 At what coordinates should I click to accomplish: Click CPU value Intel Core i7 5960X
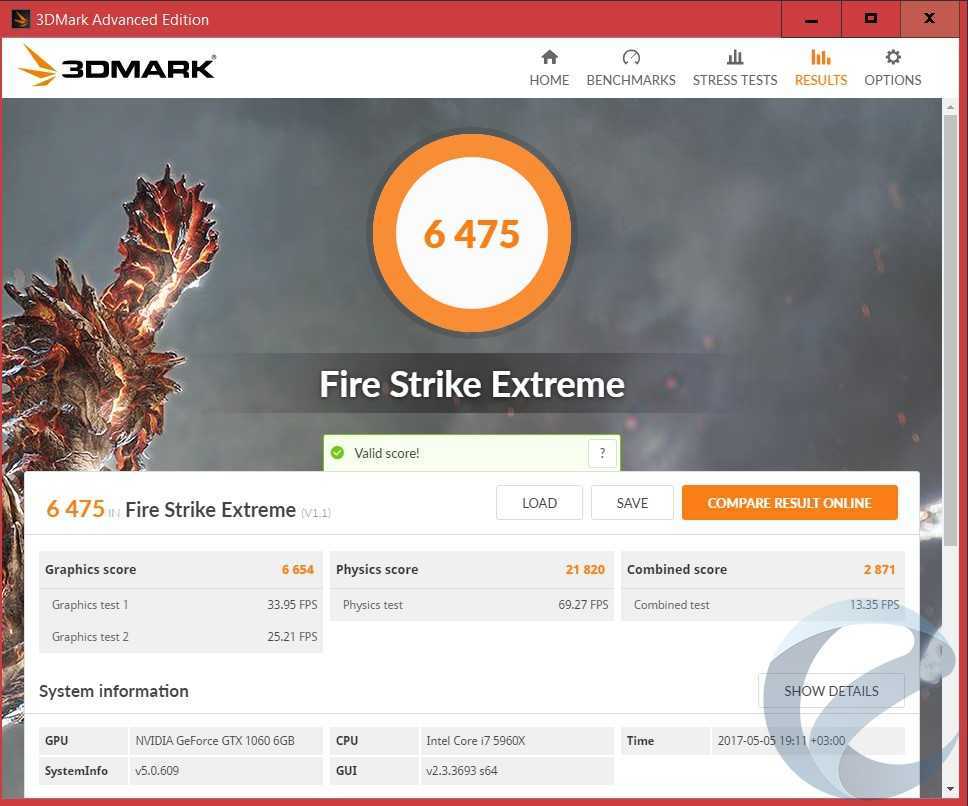(475, 741)
